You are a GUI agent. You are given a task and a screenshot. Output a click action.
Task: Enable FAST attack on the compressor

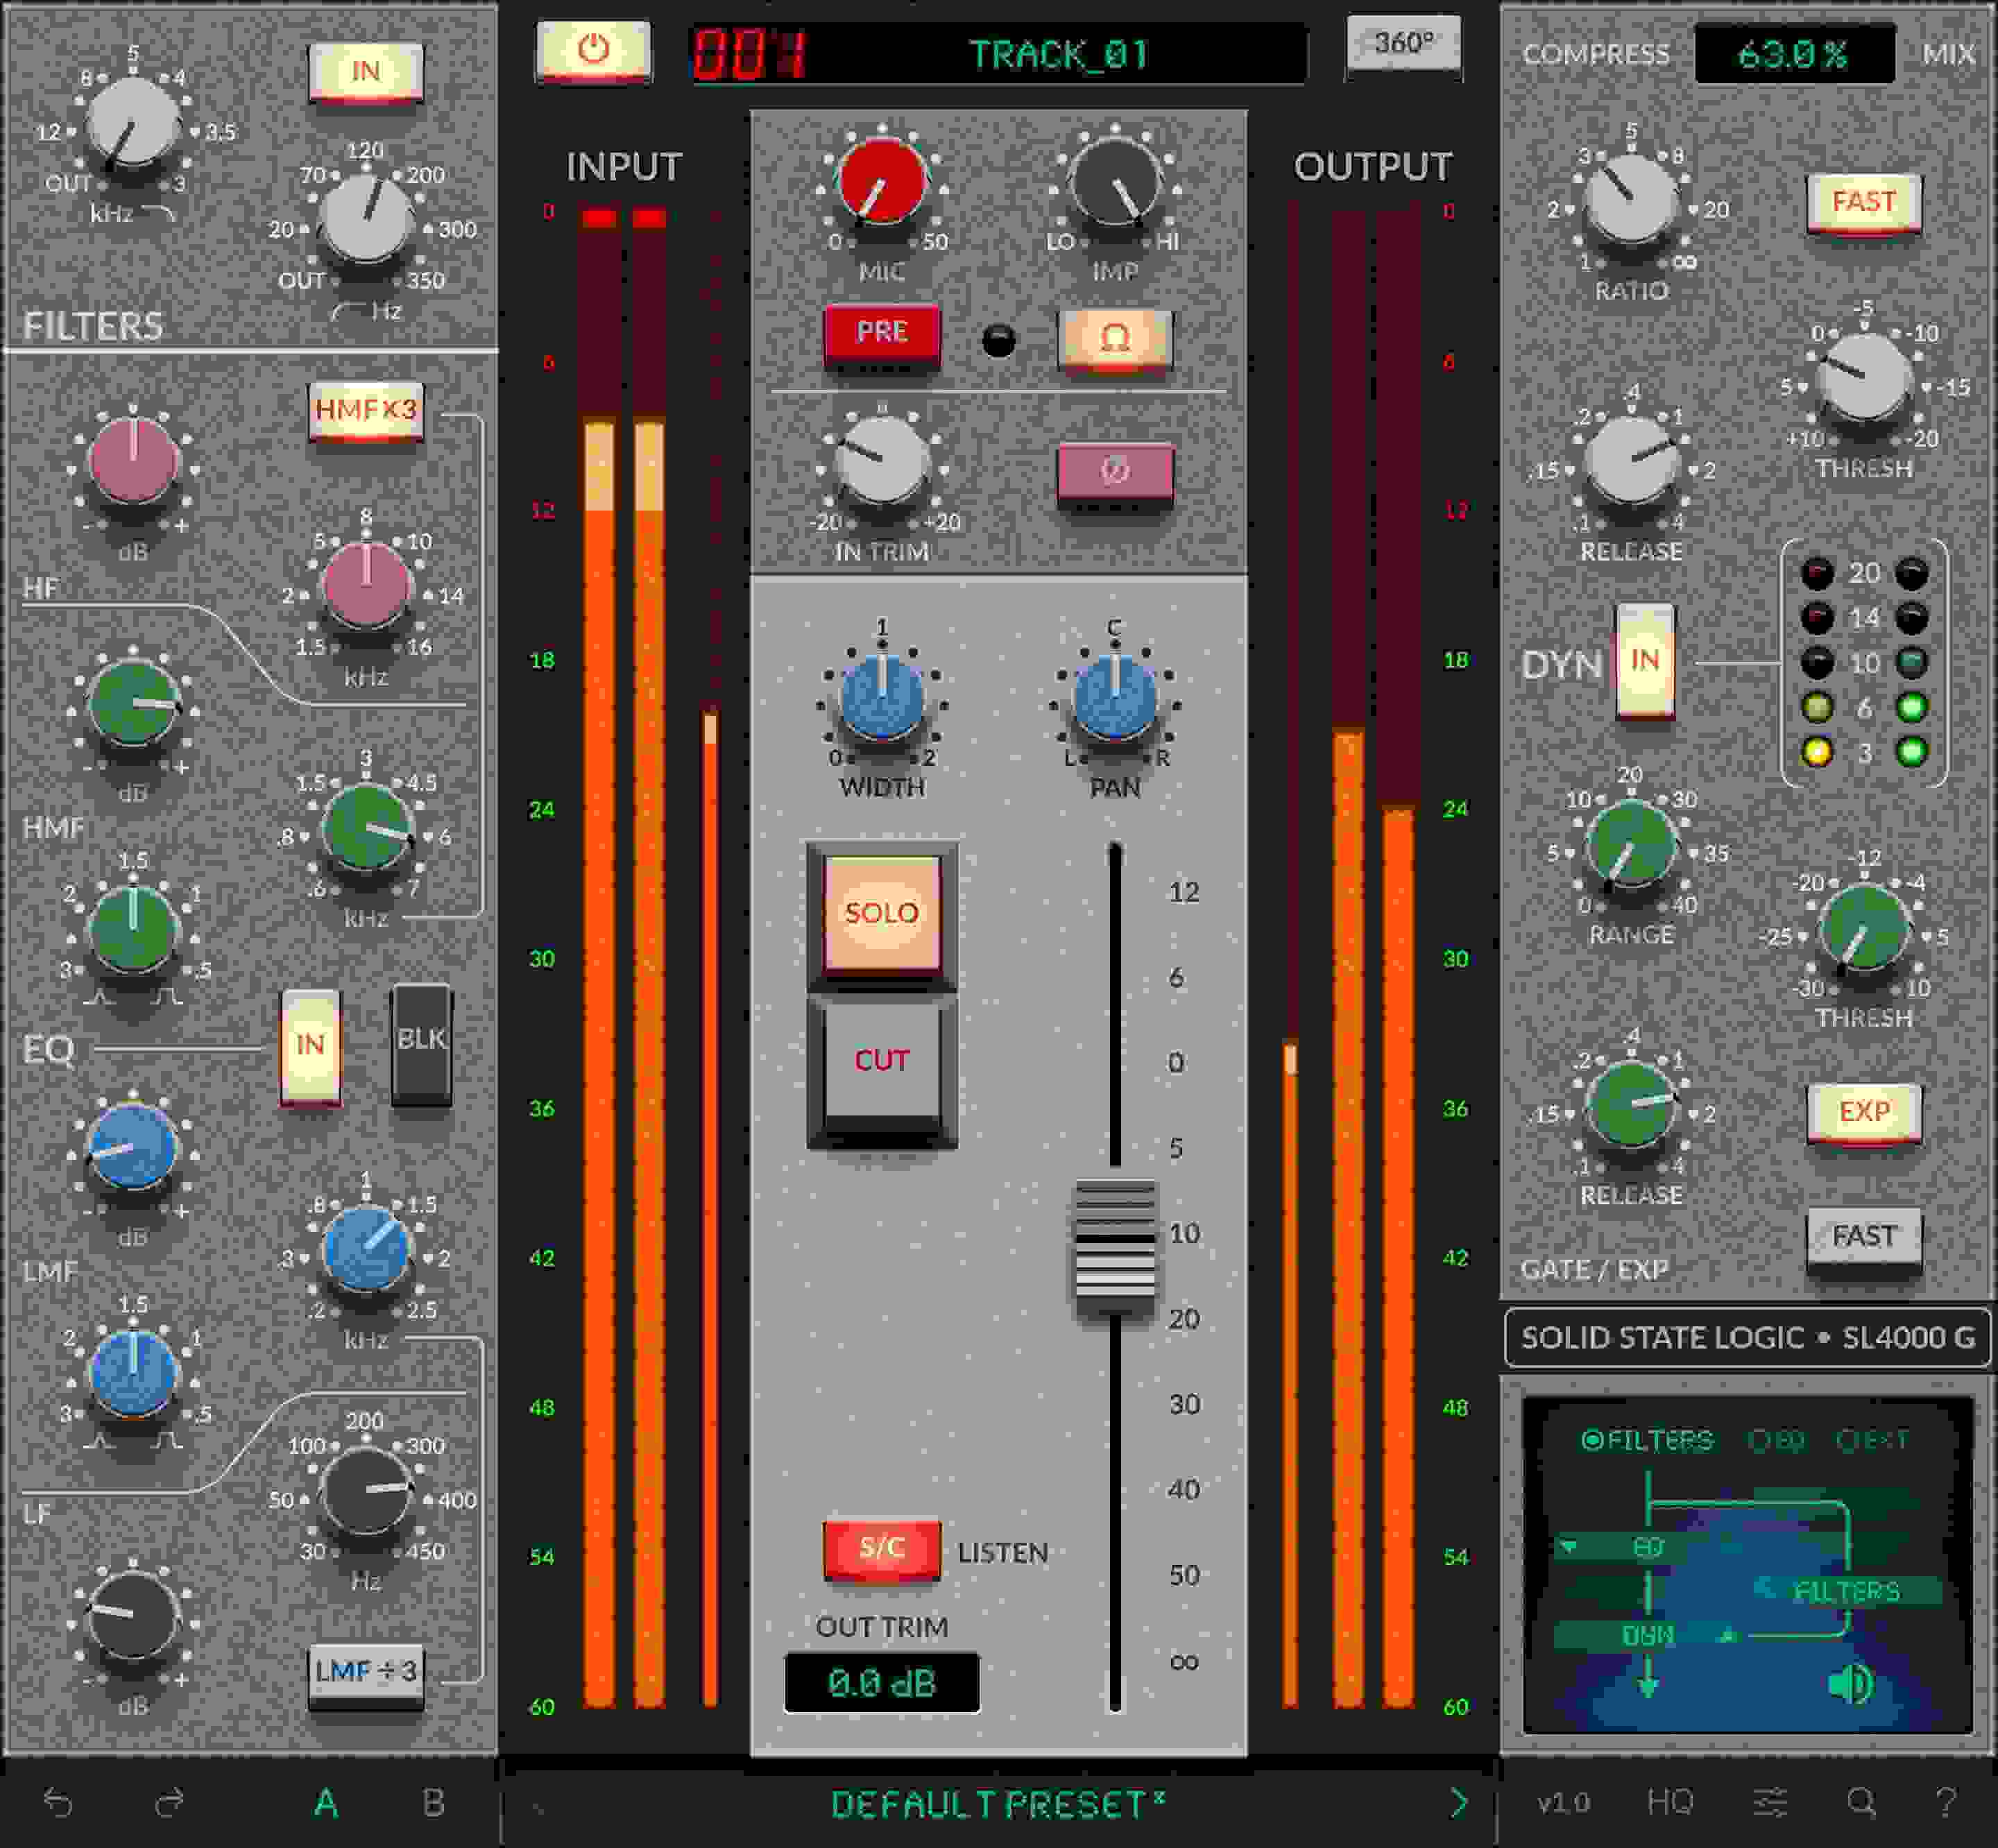tap(1865, 202)
